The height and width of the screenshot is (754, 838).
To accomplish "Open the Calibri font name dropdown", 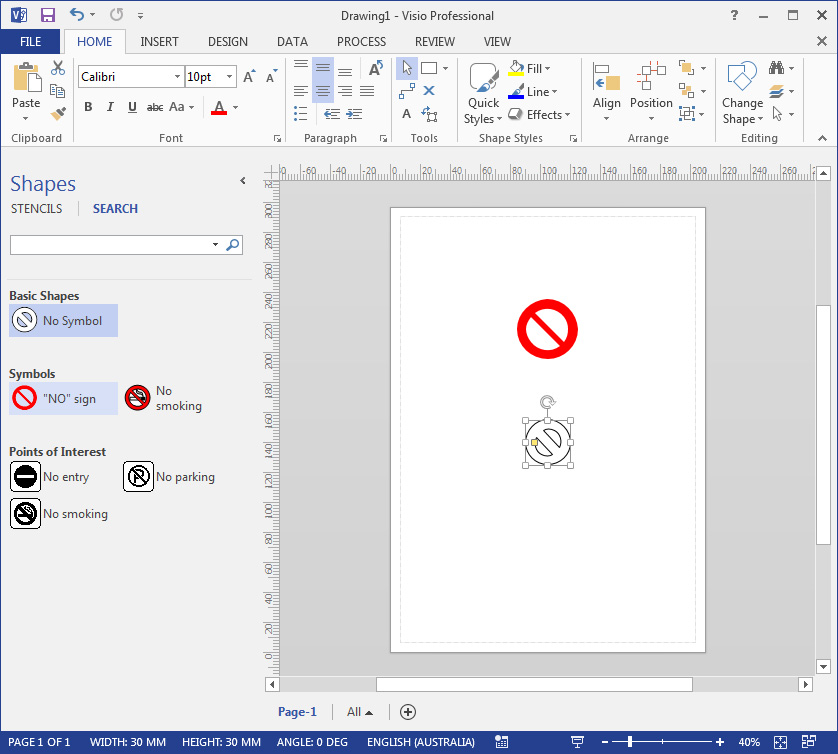I will click(177, 77).
